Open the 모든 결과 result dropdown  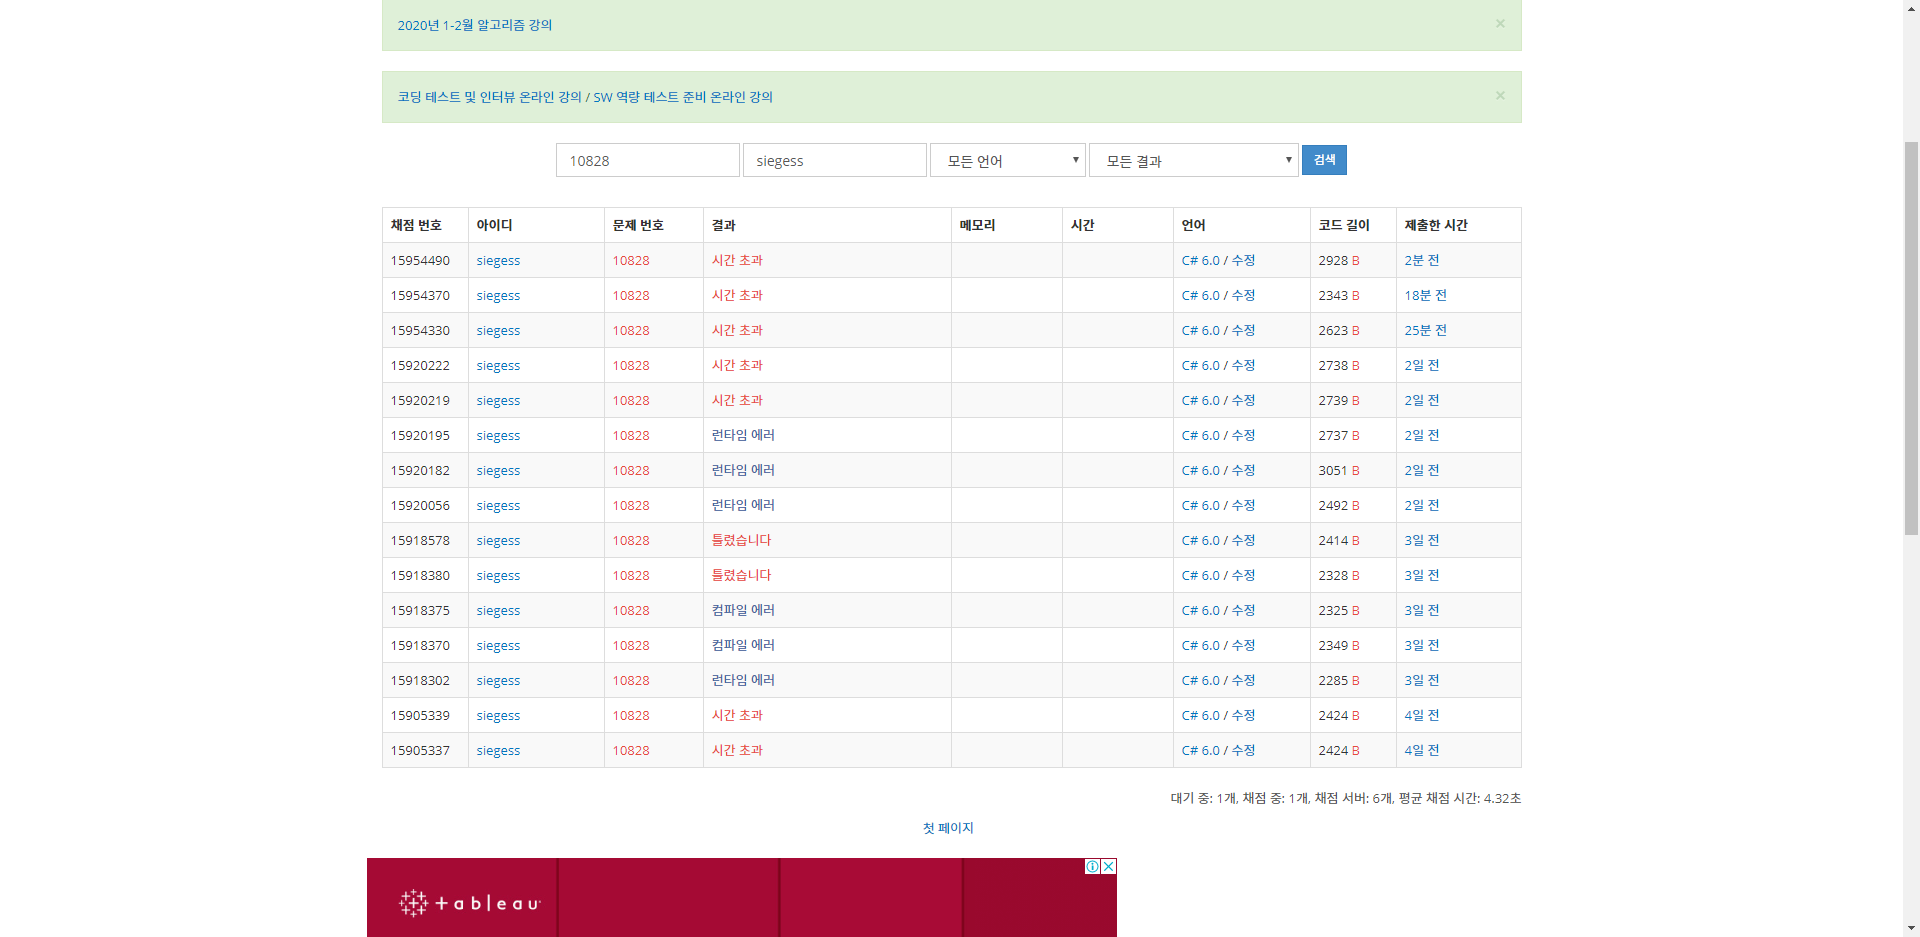point(1194,160)
